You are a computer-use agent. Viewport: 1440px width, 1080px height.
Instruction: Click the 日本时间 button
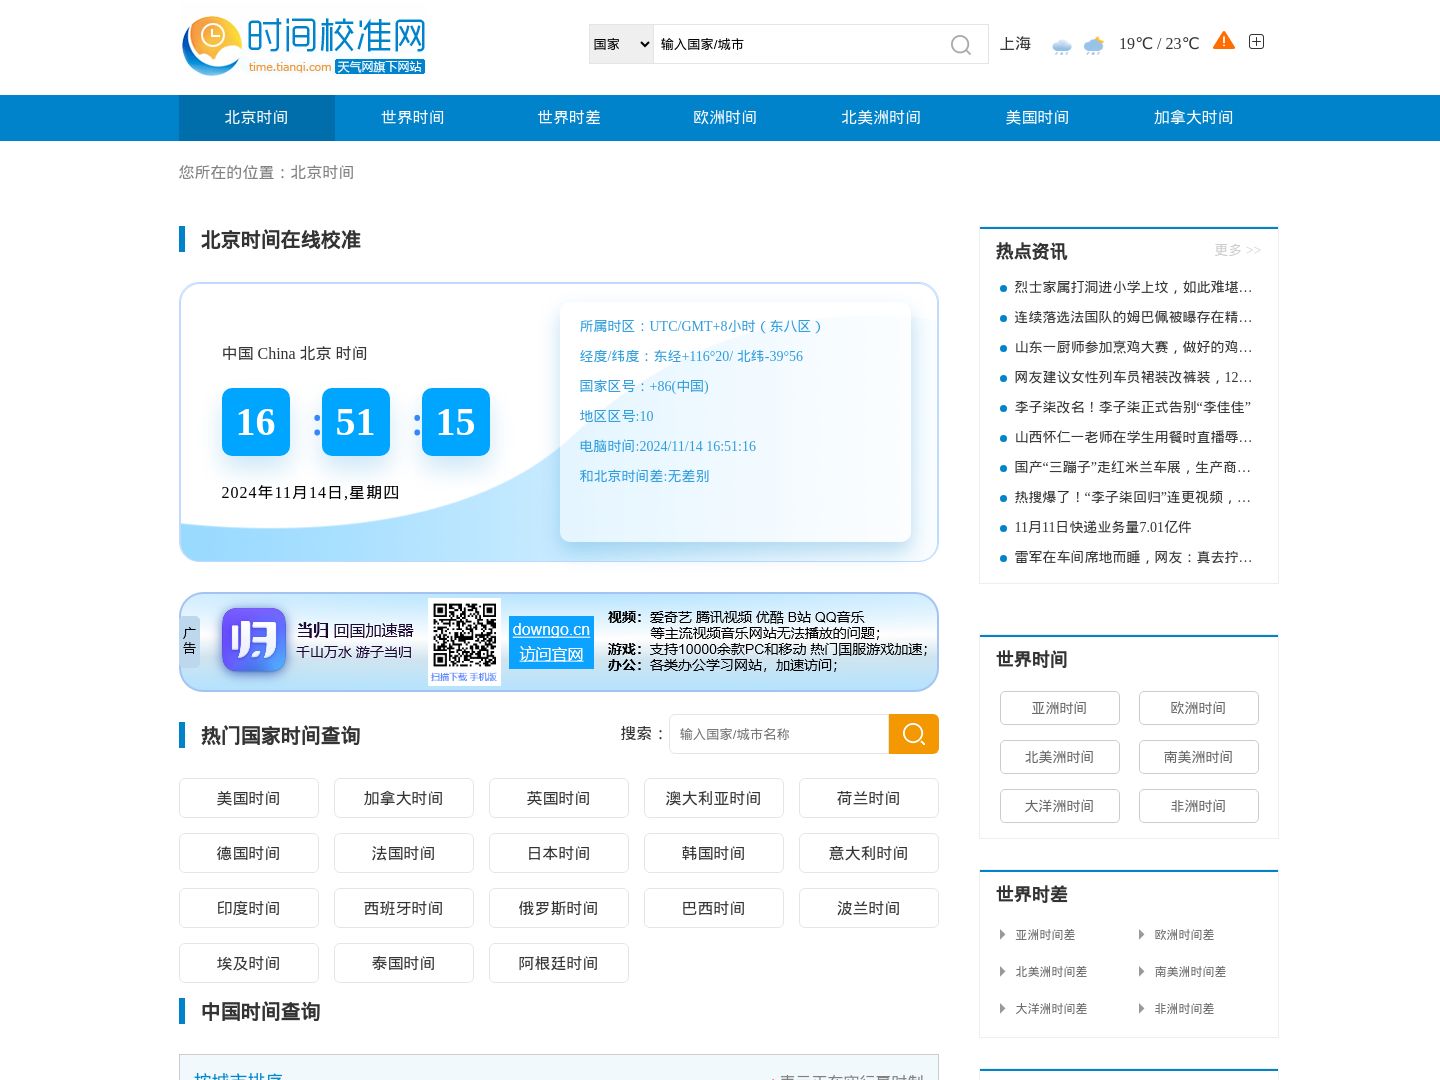(x=559, y=853)
